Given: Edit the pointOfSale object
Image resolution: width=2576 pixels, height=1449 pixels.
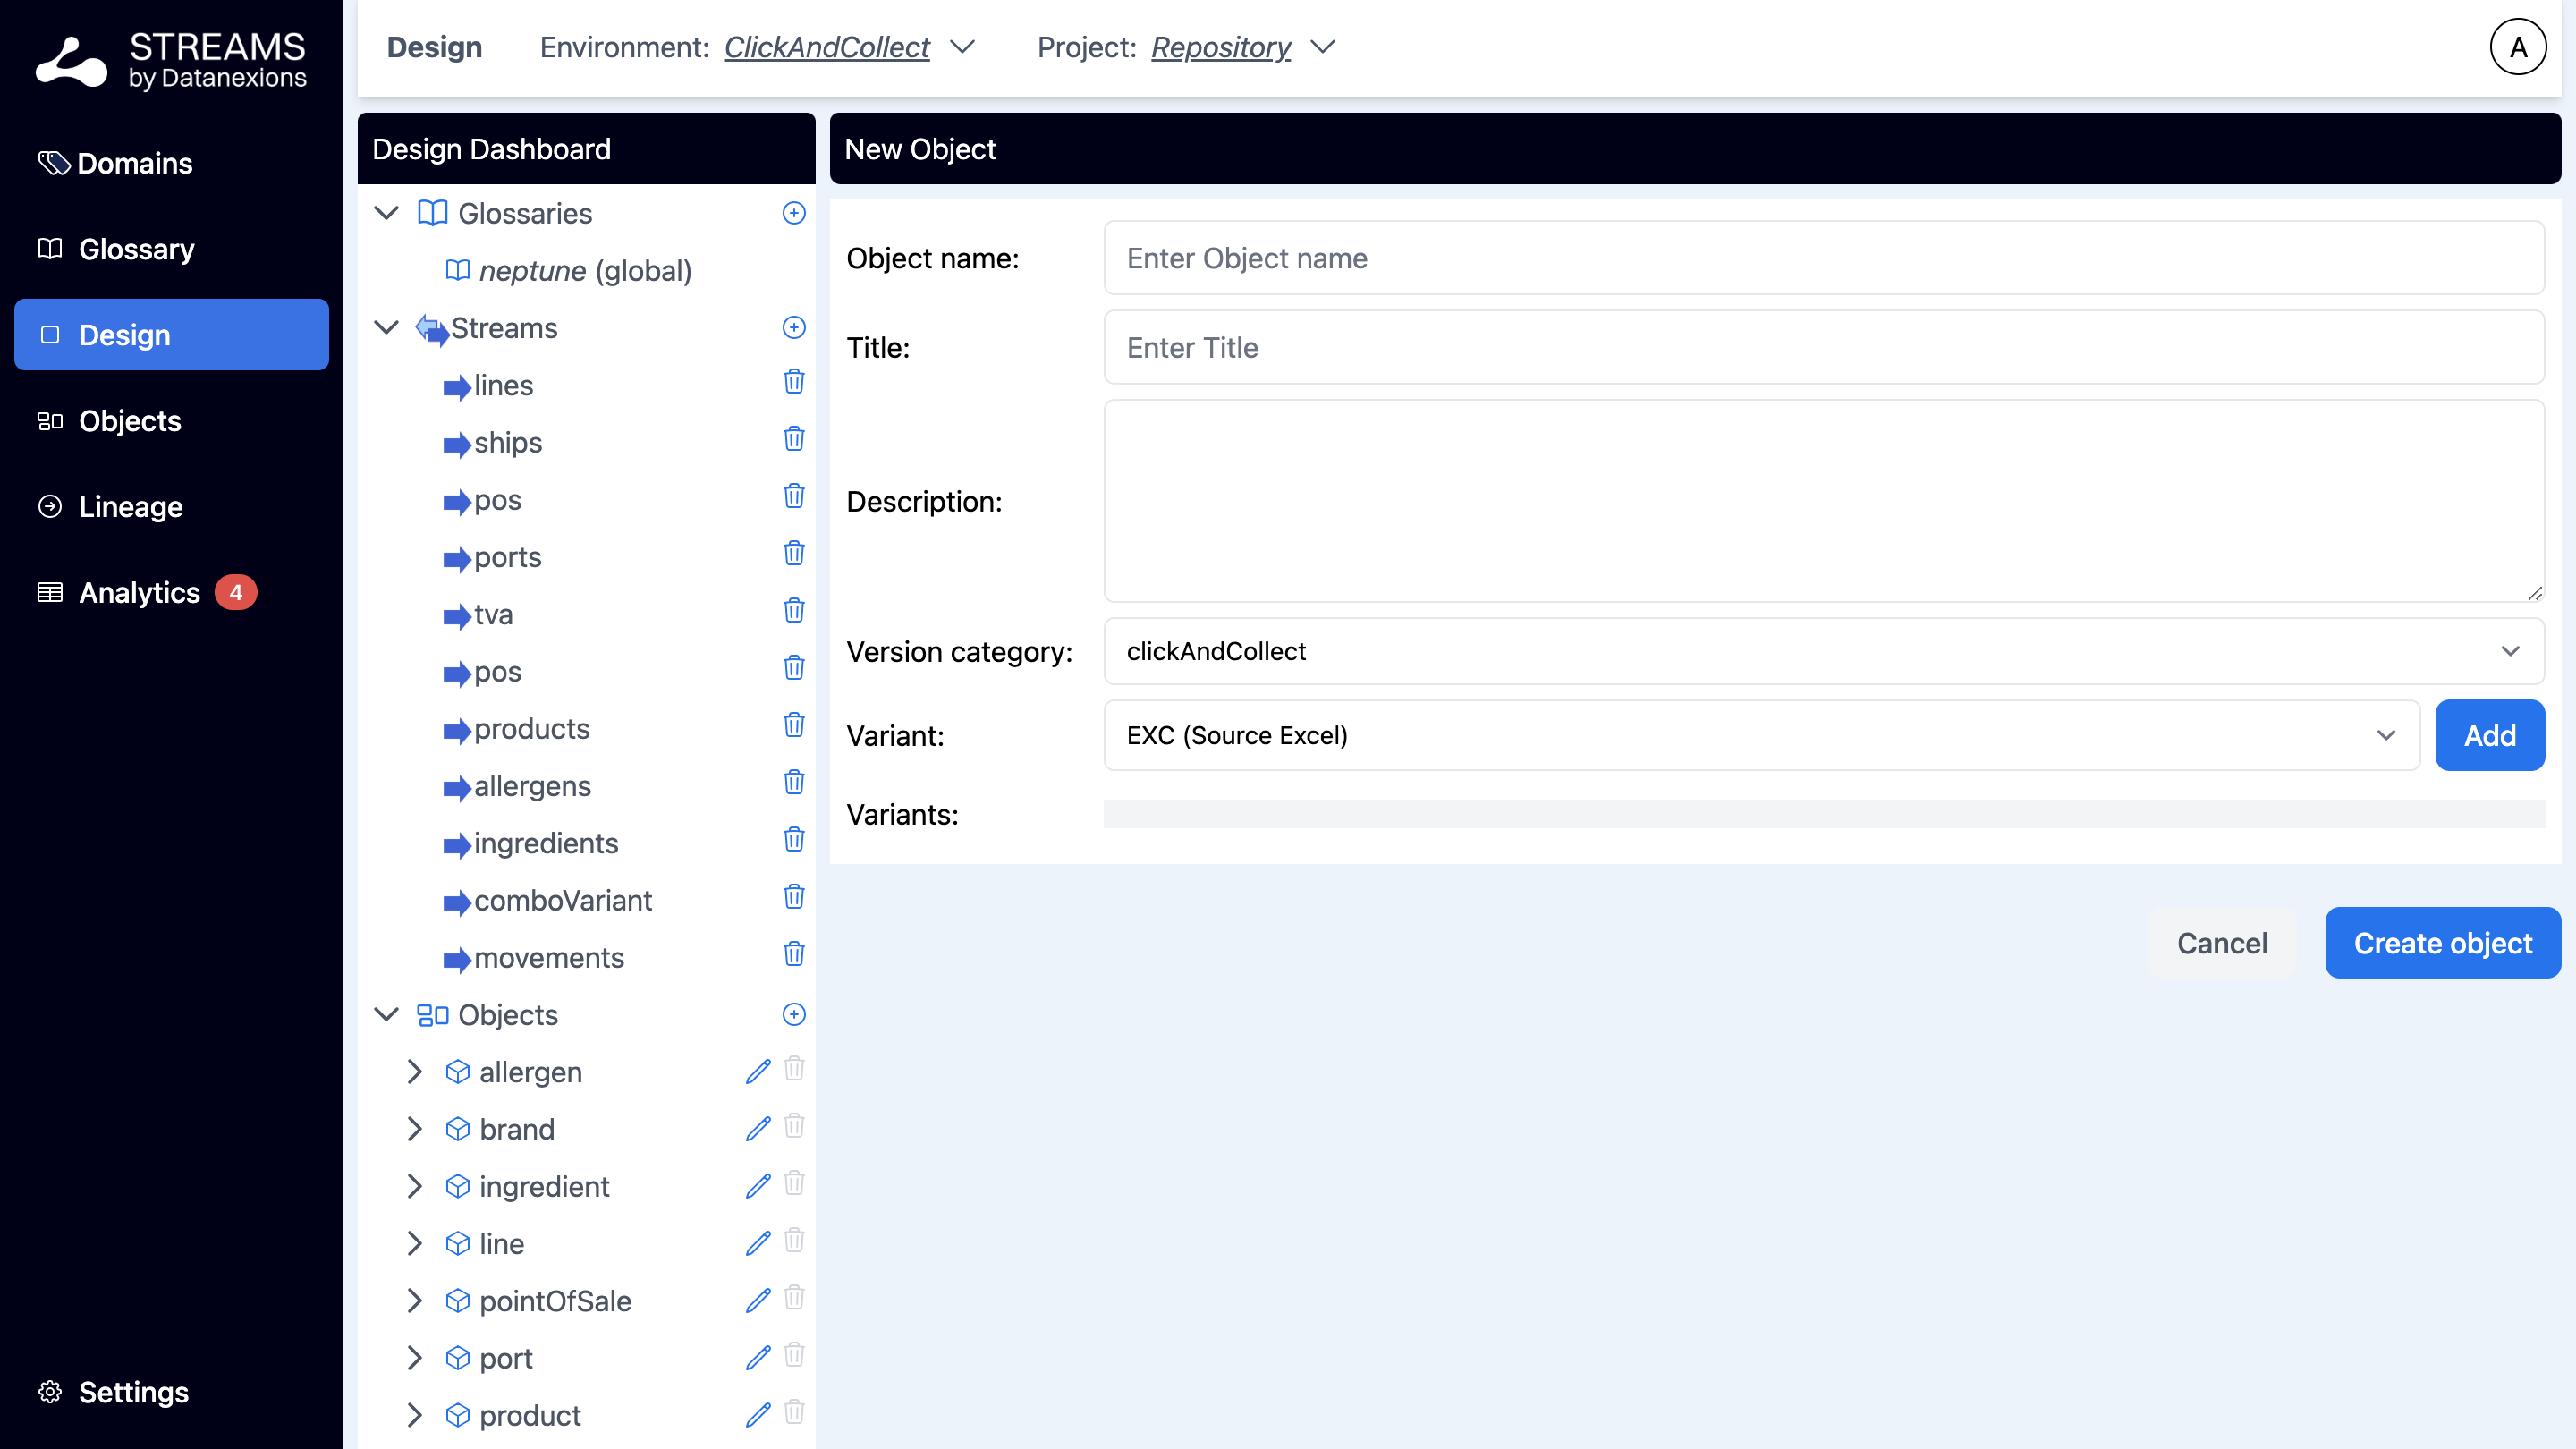Looking at the screenshot, I should 758,1300.
